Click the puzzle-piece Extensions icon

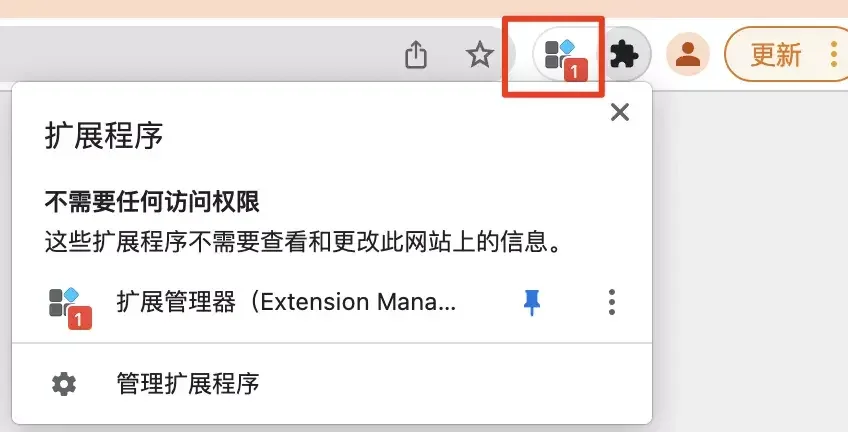pos(624,55)
